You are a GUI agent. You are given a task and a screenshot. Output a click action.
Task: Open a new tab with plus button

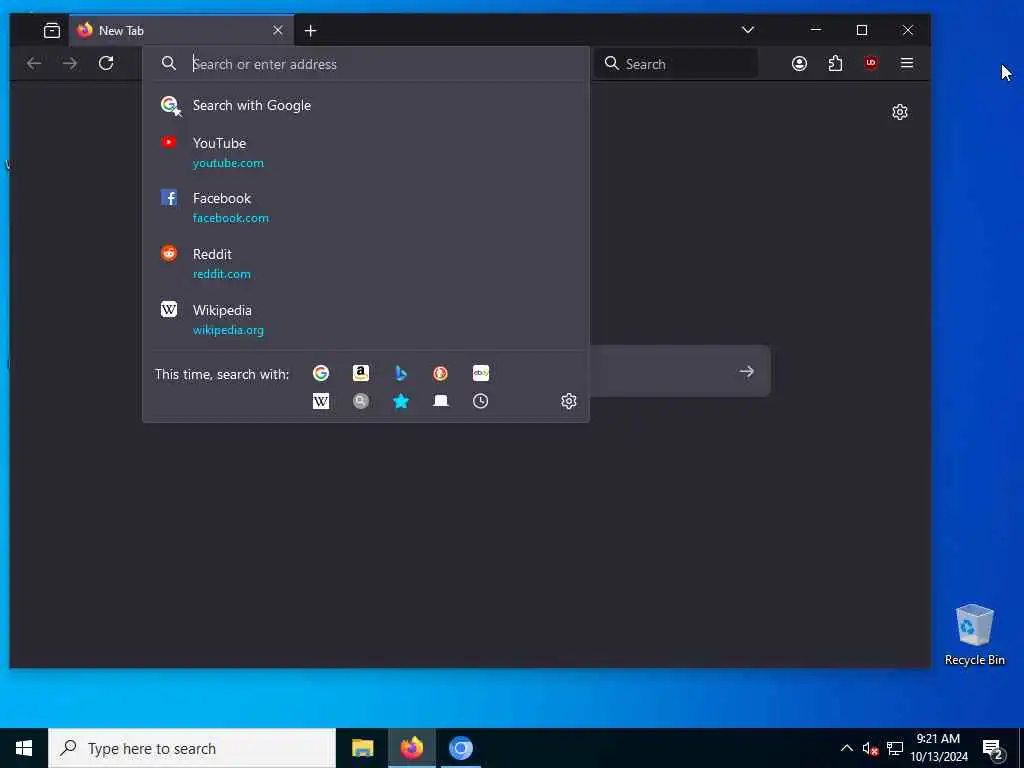[x=311, y=31]
